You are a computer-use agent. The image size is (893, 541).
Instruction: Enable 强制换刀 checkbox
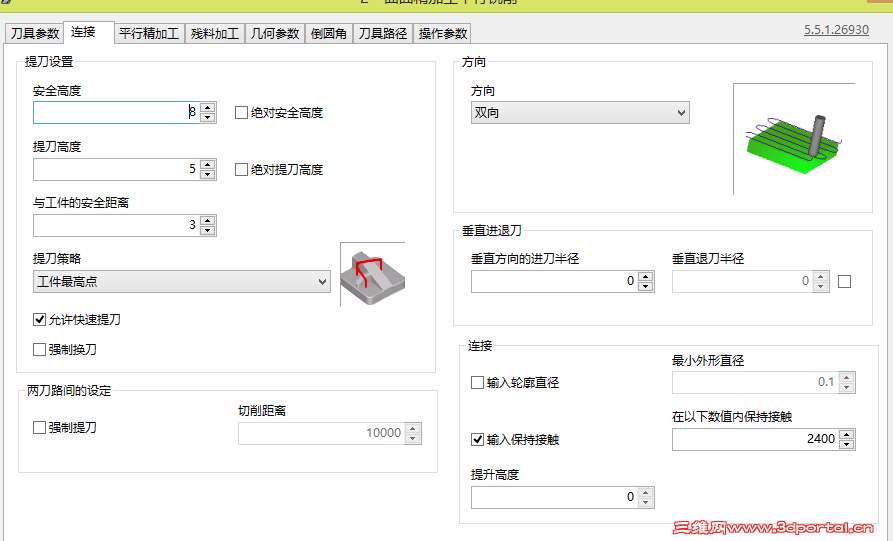(39, 349)
